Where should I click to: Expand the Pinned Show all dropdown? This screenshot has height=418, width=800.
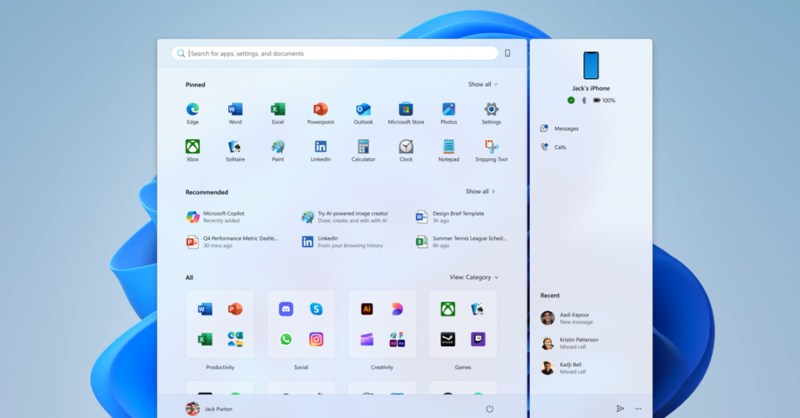point(483,84)
